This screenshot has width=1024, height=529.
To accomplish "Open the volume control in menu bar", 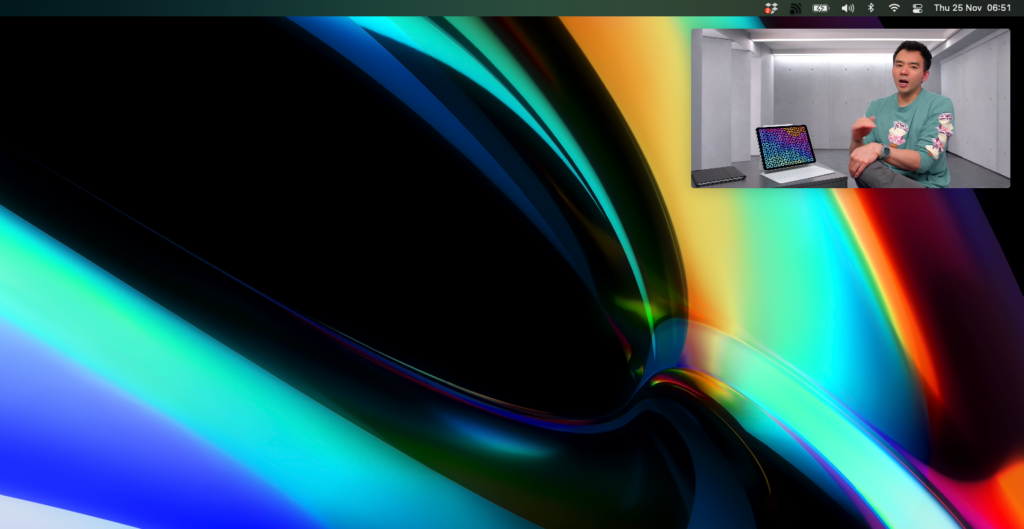I will 848,8.
